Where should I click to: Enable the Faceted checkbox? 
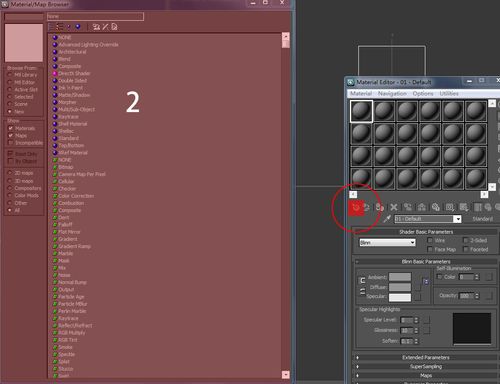(x=466, y=249)
